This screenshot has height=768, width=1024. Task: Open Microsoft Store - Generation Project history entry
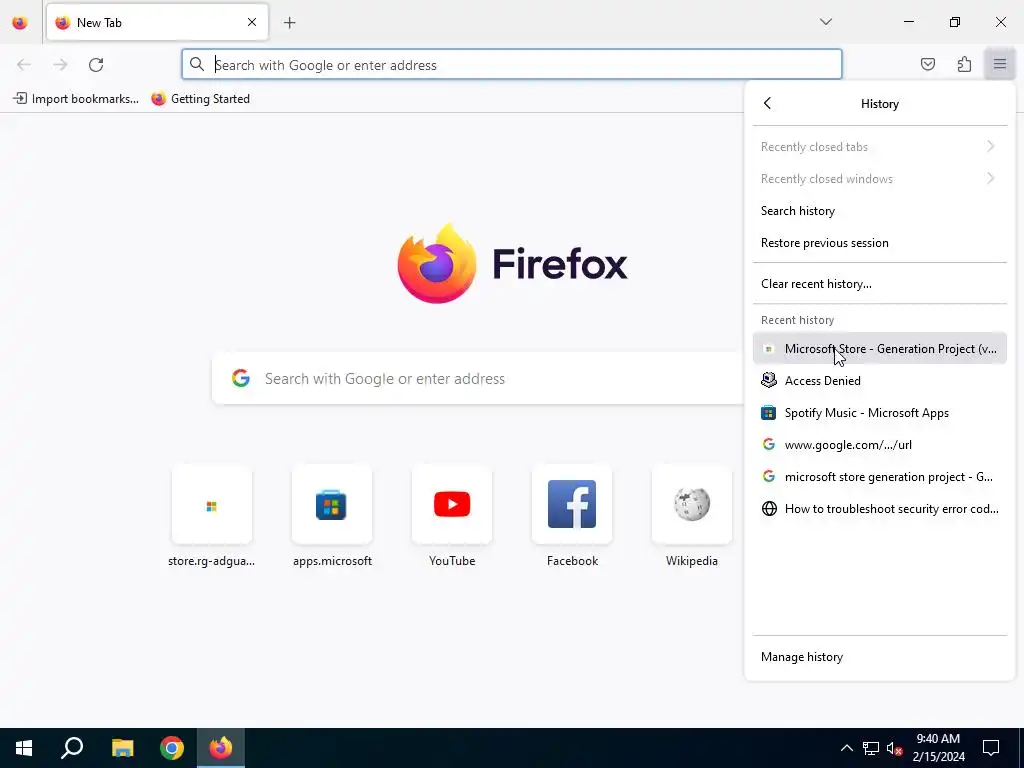(x=880, y=349)
